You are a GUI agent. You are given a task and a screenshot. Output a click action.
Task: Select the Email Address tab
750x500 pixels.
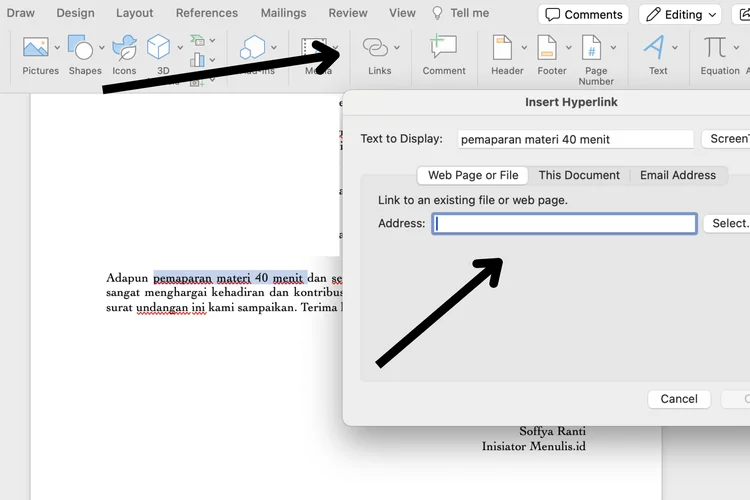678,175
